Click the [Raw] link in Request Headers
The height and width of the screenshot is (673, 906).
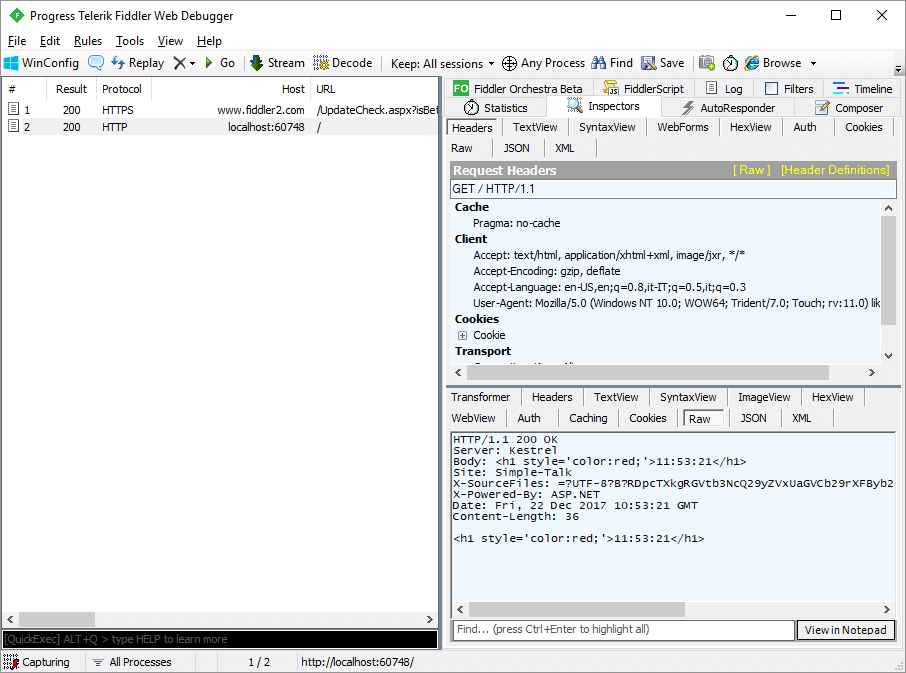(752, 170)
